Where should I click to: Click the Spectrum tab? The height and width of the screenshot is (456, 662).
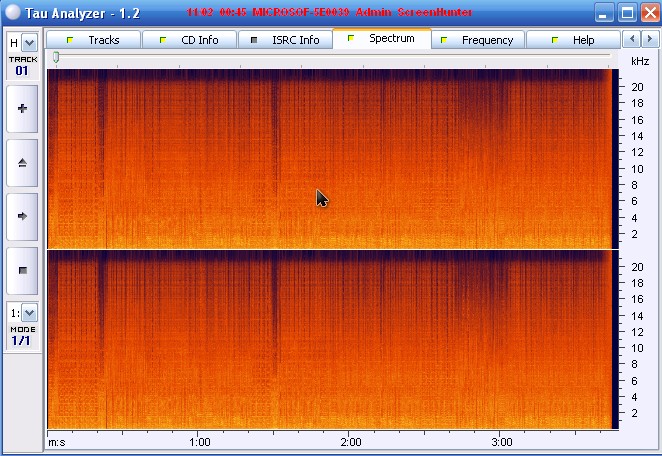382,39
